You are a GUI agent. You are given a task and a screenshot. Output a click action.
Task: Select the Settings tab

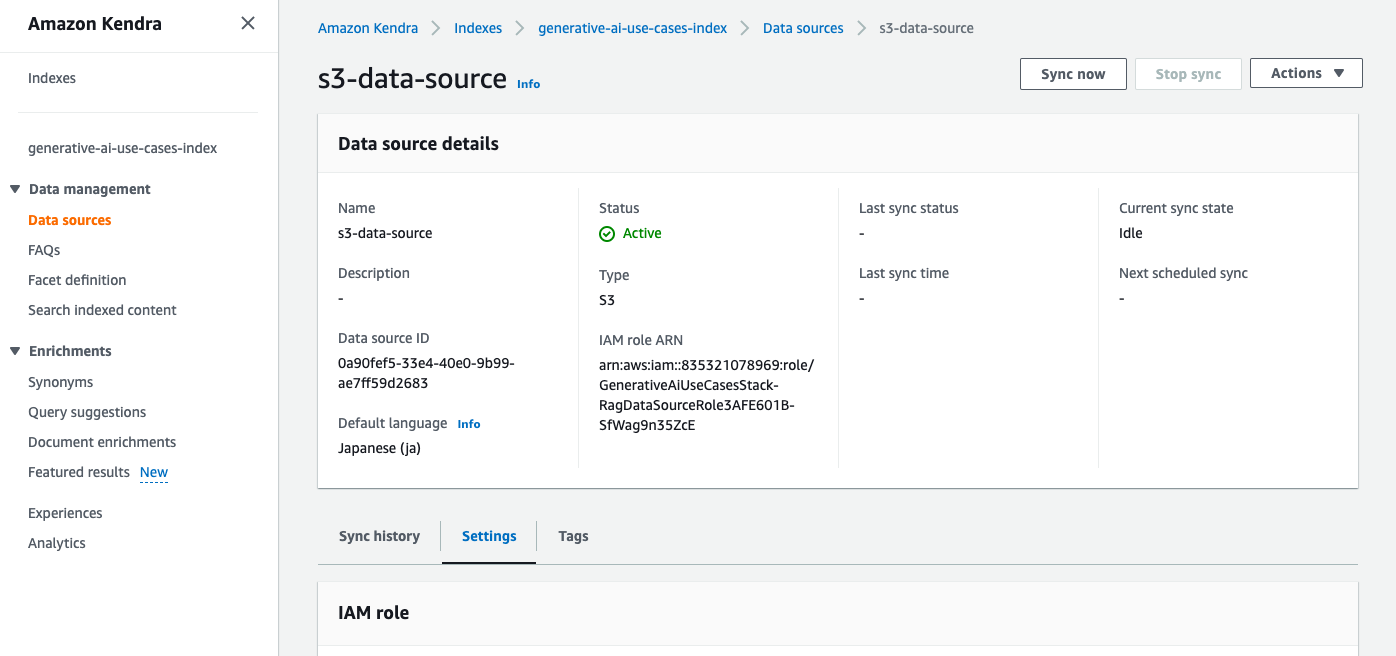489,536
